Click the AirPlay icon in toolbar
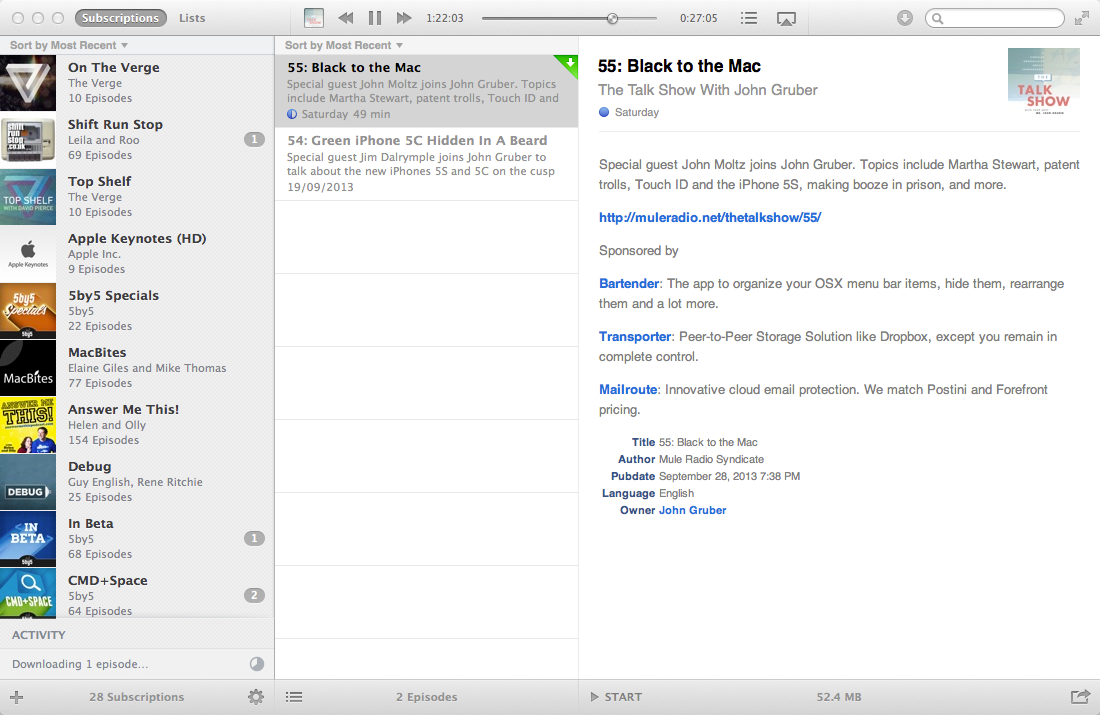The width and height of the screenshot is (1100, 715). pos(786,18)
